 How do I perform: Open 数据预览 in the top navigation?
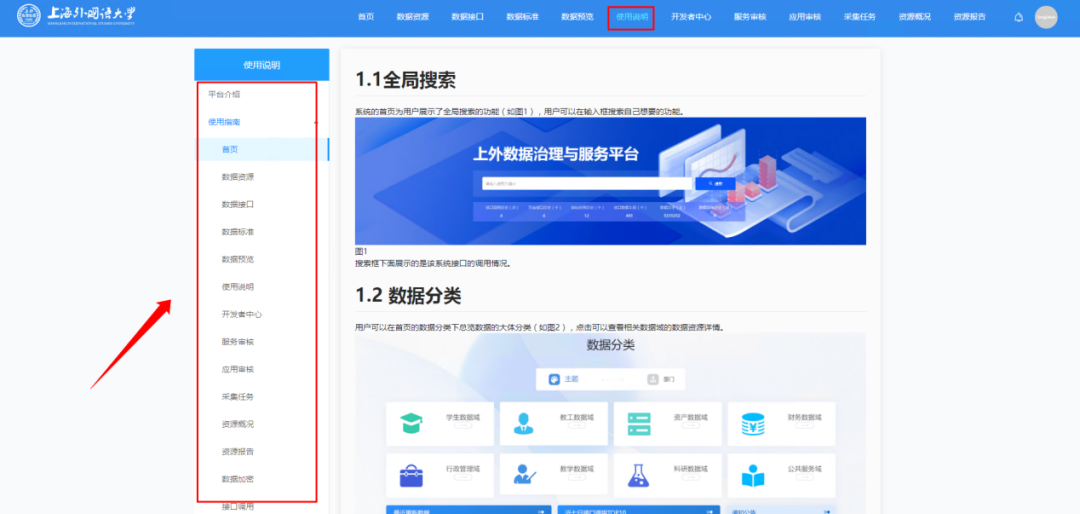(x=577, y=17)
